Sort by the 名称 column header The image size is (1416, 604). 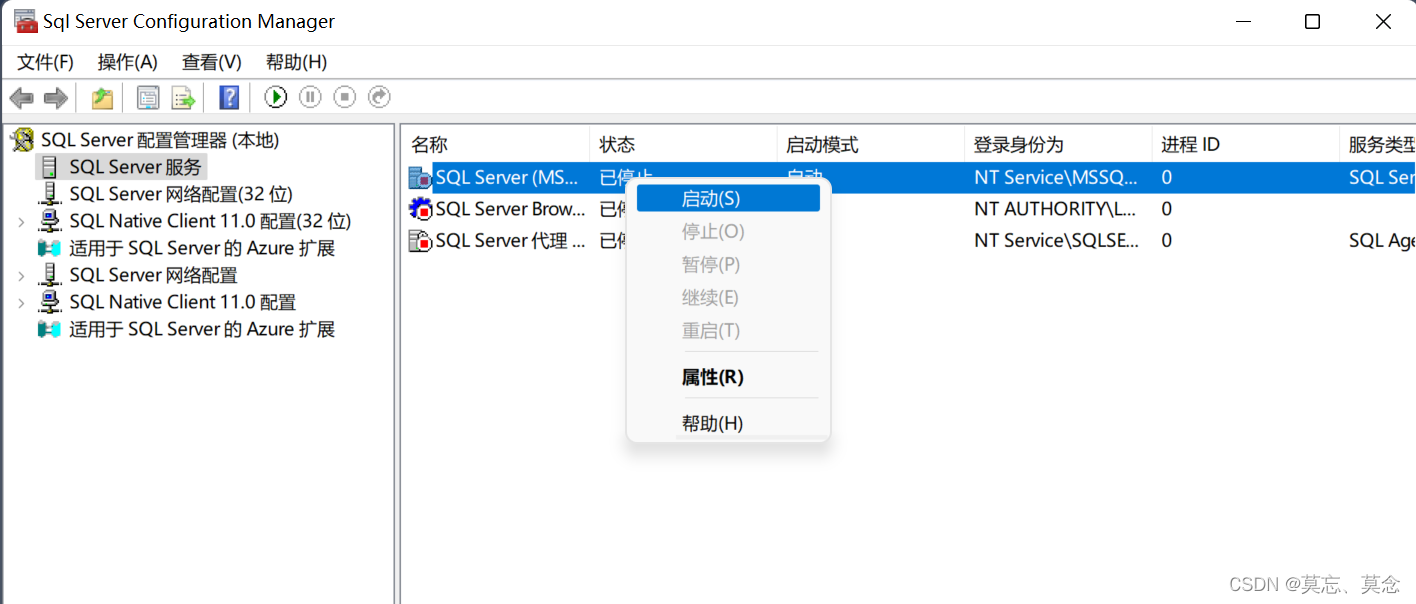coord(496,144)
